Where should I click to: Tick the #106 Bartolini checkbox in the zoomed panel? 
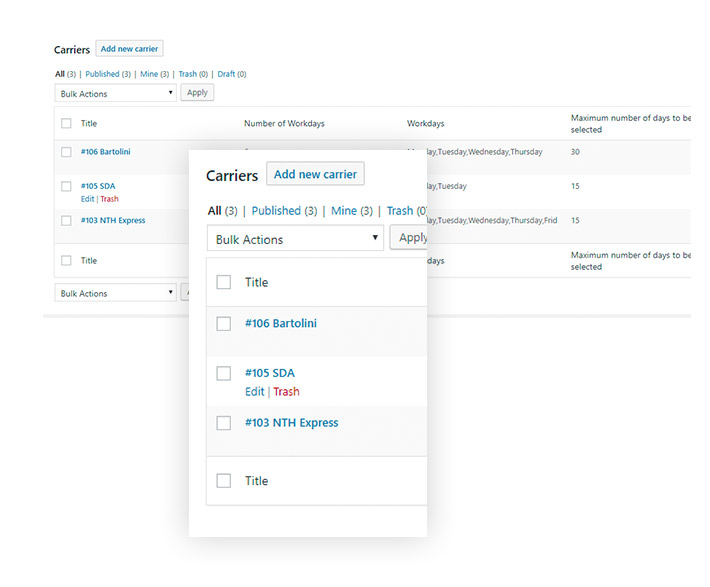224,323
